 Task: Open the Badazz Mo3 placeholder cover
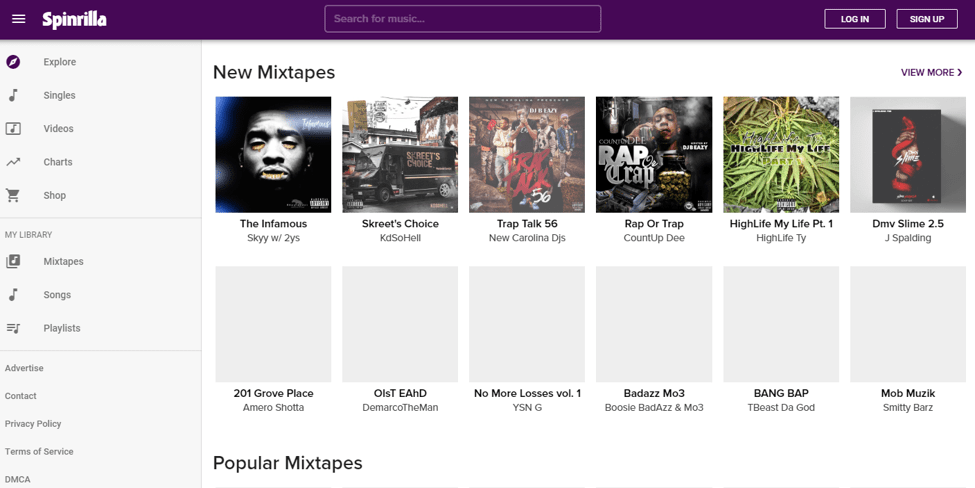654,324
